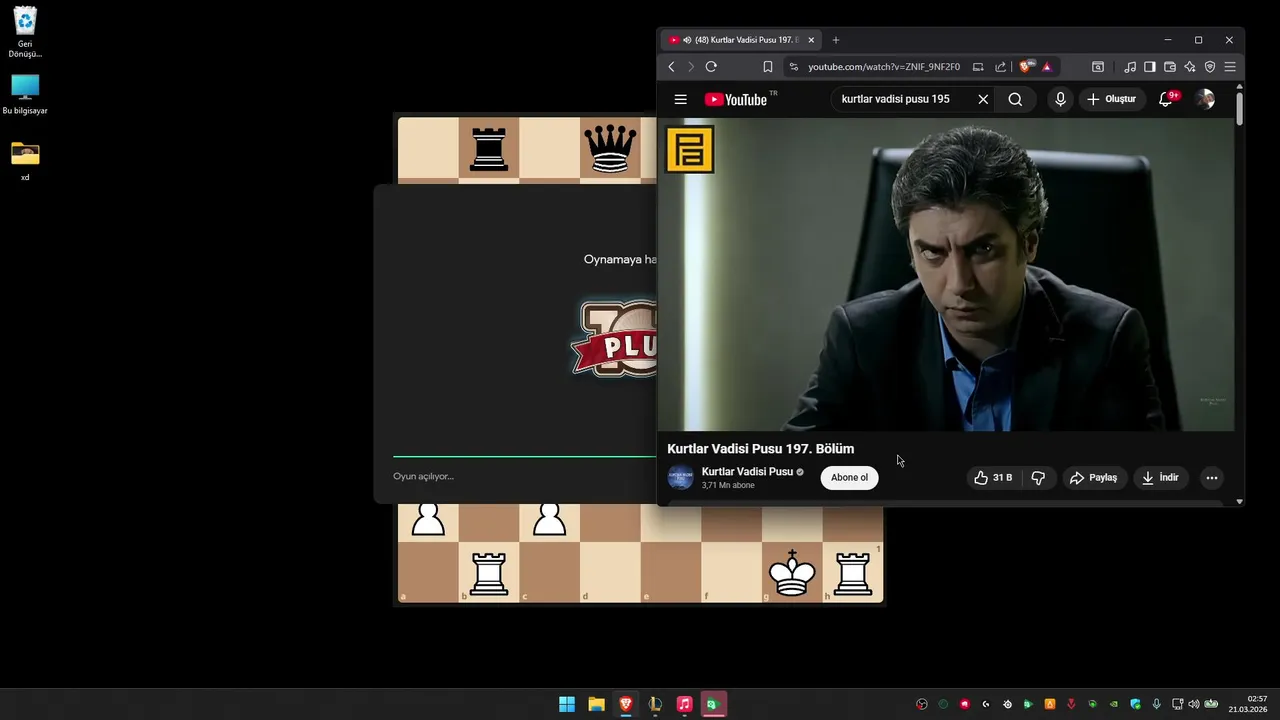Open File Explorer from taskbar
The image size is (1280, 720).
point(596,704)
